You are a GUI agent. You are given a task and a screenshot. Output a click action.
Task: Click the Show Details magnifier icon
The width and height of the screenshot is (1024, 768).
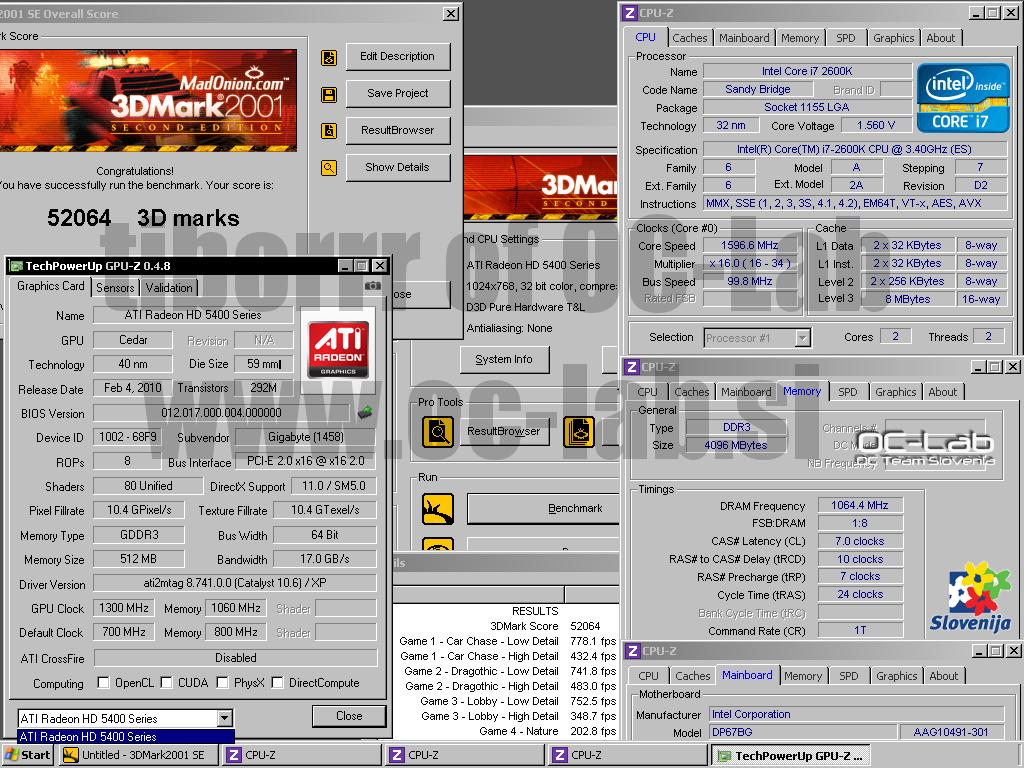click(x=329, y=168)
